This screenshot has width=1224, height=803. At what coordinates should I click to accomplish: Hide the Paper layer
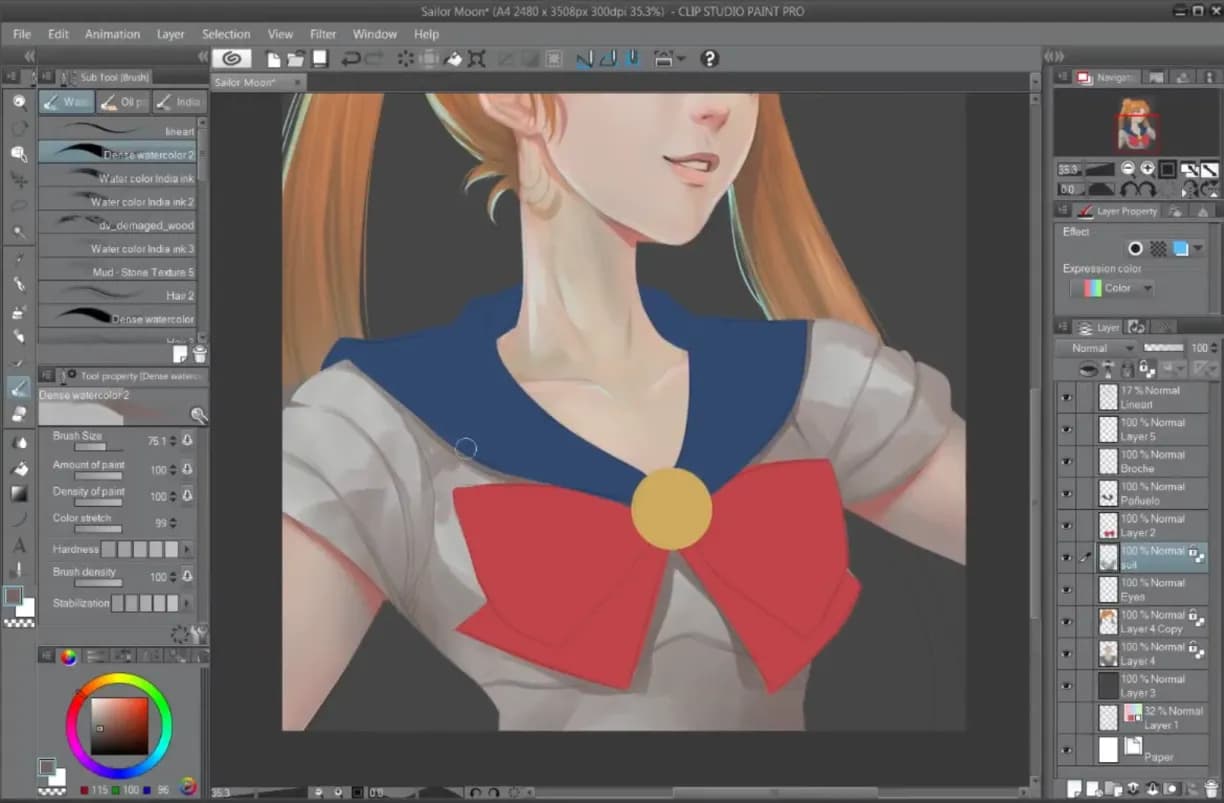[1066, 749]
